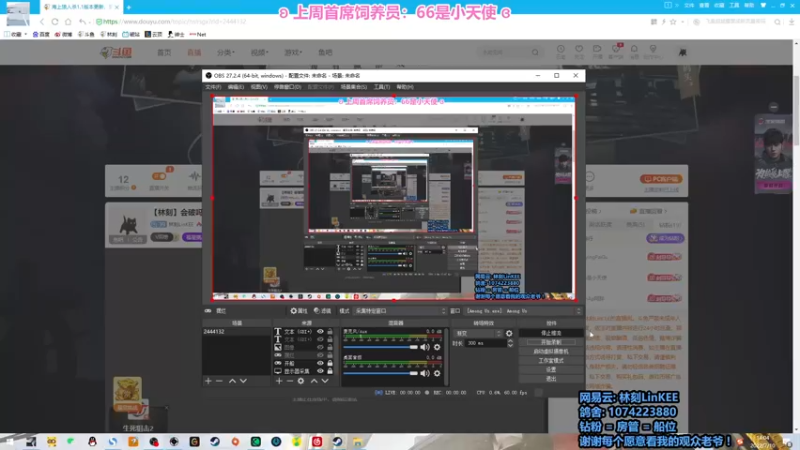The width and height of the screenshot is (800, 450).
Task: Open the 帮助(H) menu in OBS
Action: 405,87
